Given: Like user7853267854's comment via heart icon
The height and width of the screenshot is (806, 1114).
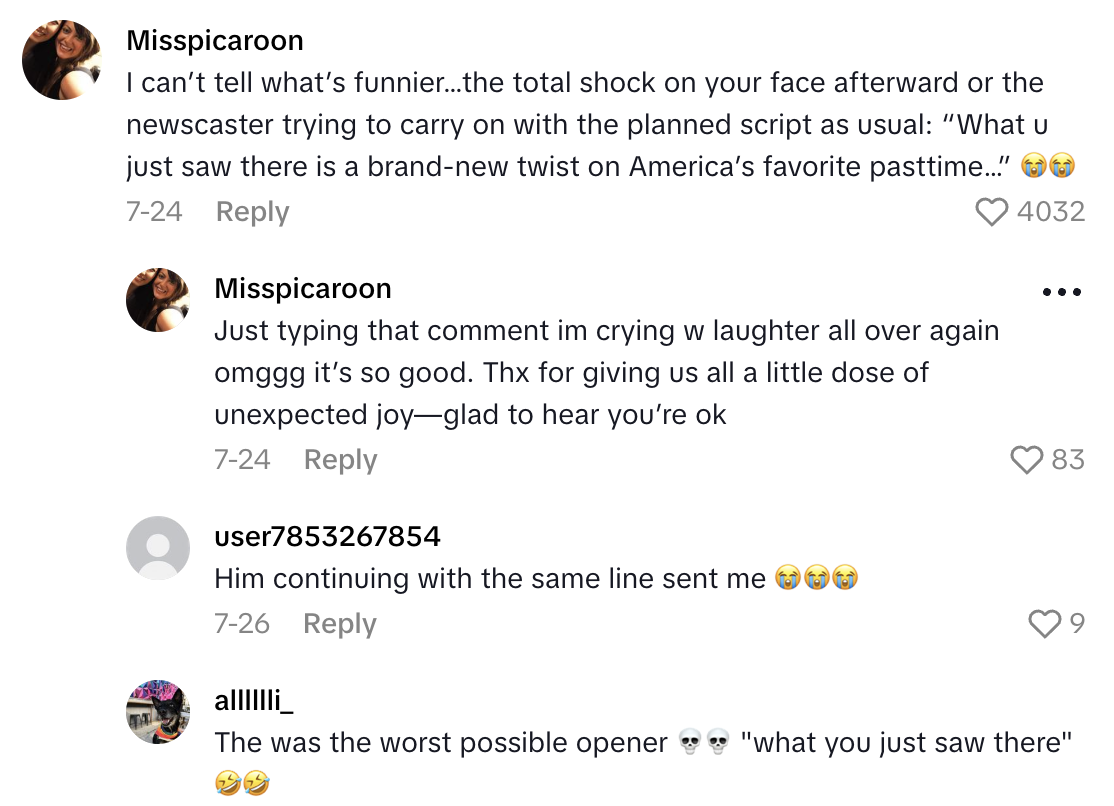Looking at the screenshot, I should pyautogui.click(x=1044, y=623).
